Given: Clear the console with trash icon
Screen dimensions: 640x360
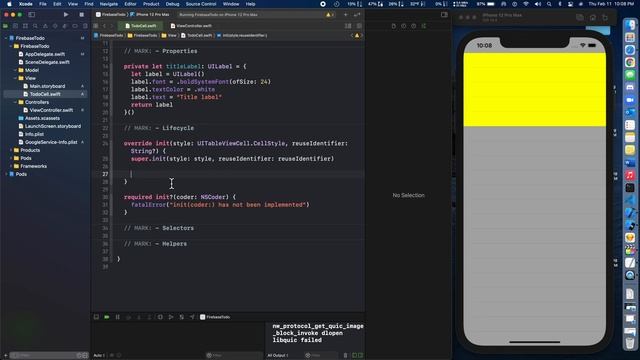Looking at the screenshot, I should [x=345, y=356].
